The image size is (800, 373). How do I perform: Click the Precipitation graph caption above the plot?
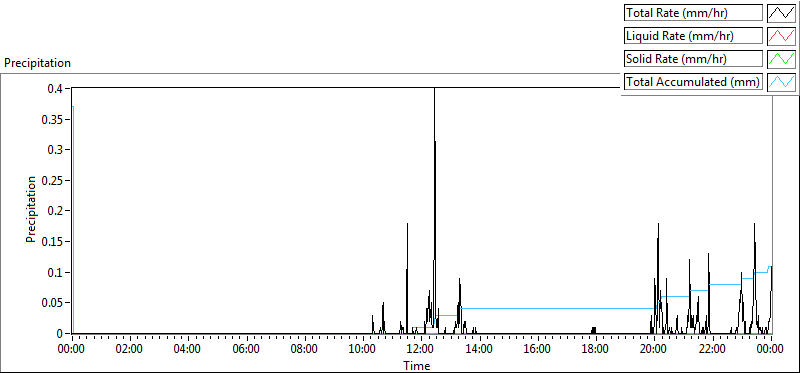pos(37,63)
